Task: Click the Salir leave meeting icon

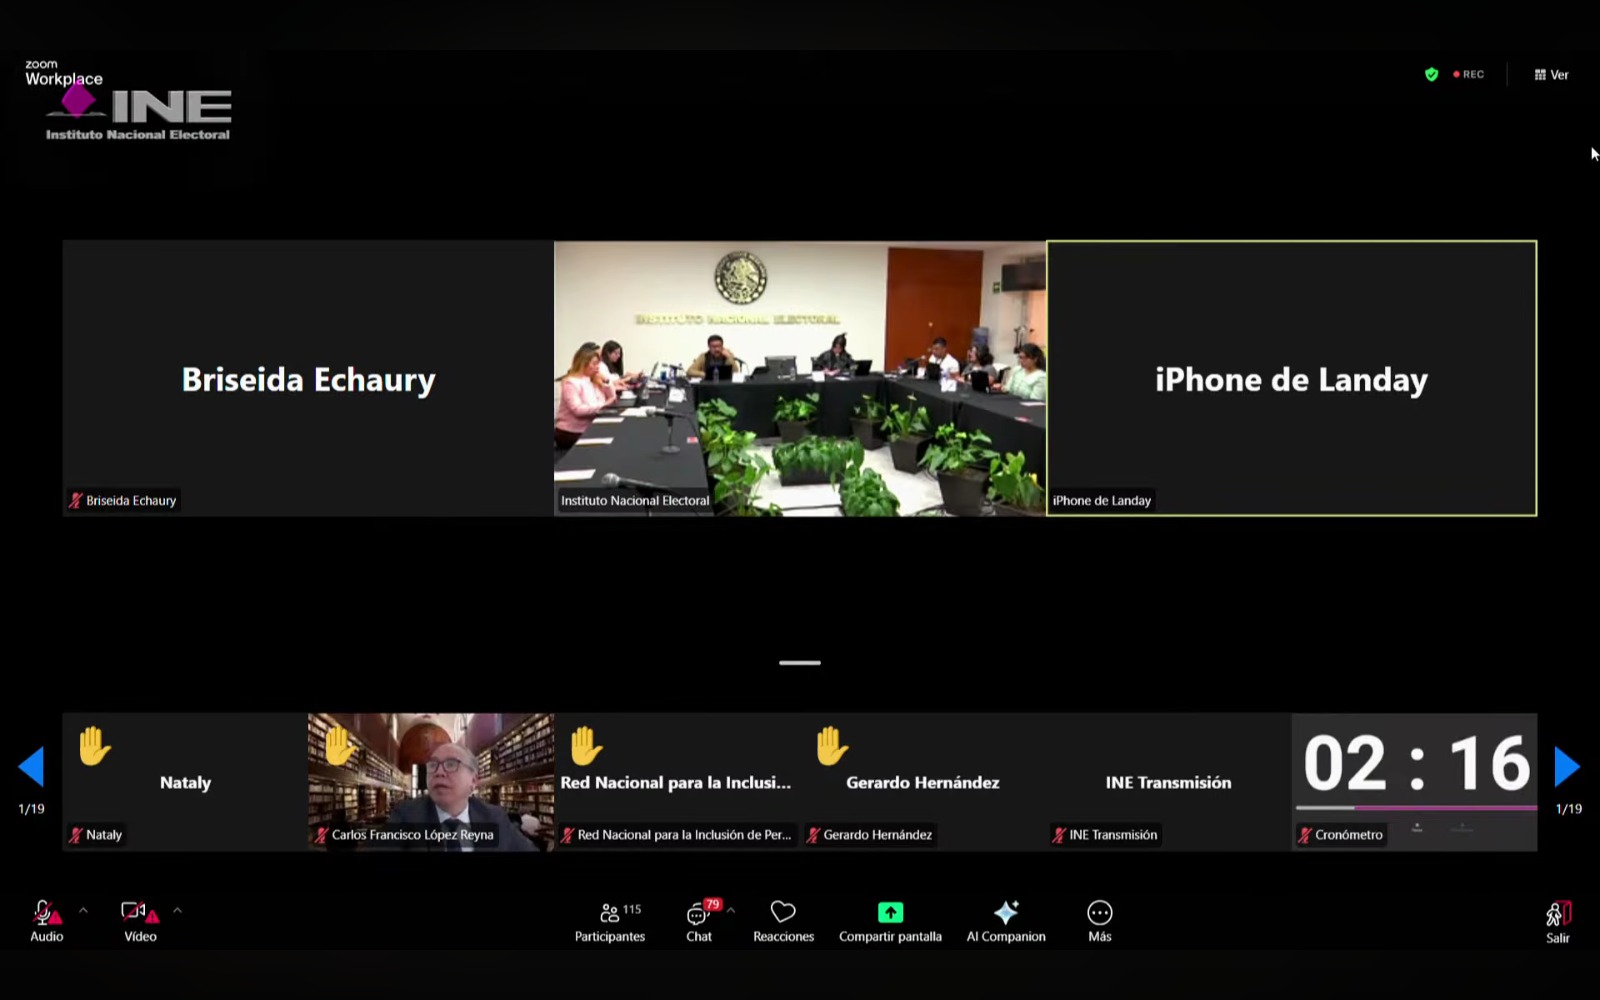Action: click(x=1557, y=920)
